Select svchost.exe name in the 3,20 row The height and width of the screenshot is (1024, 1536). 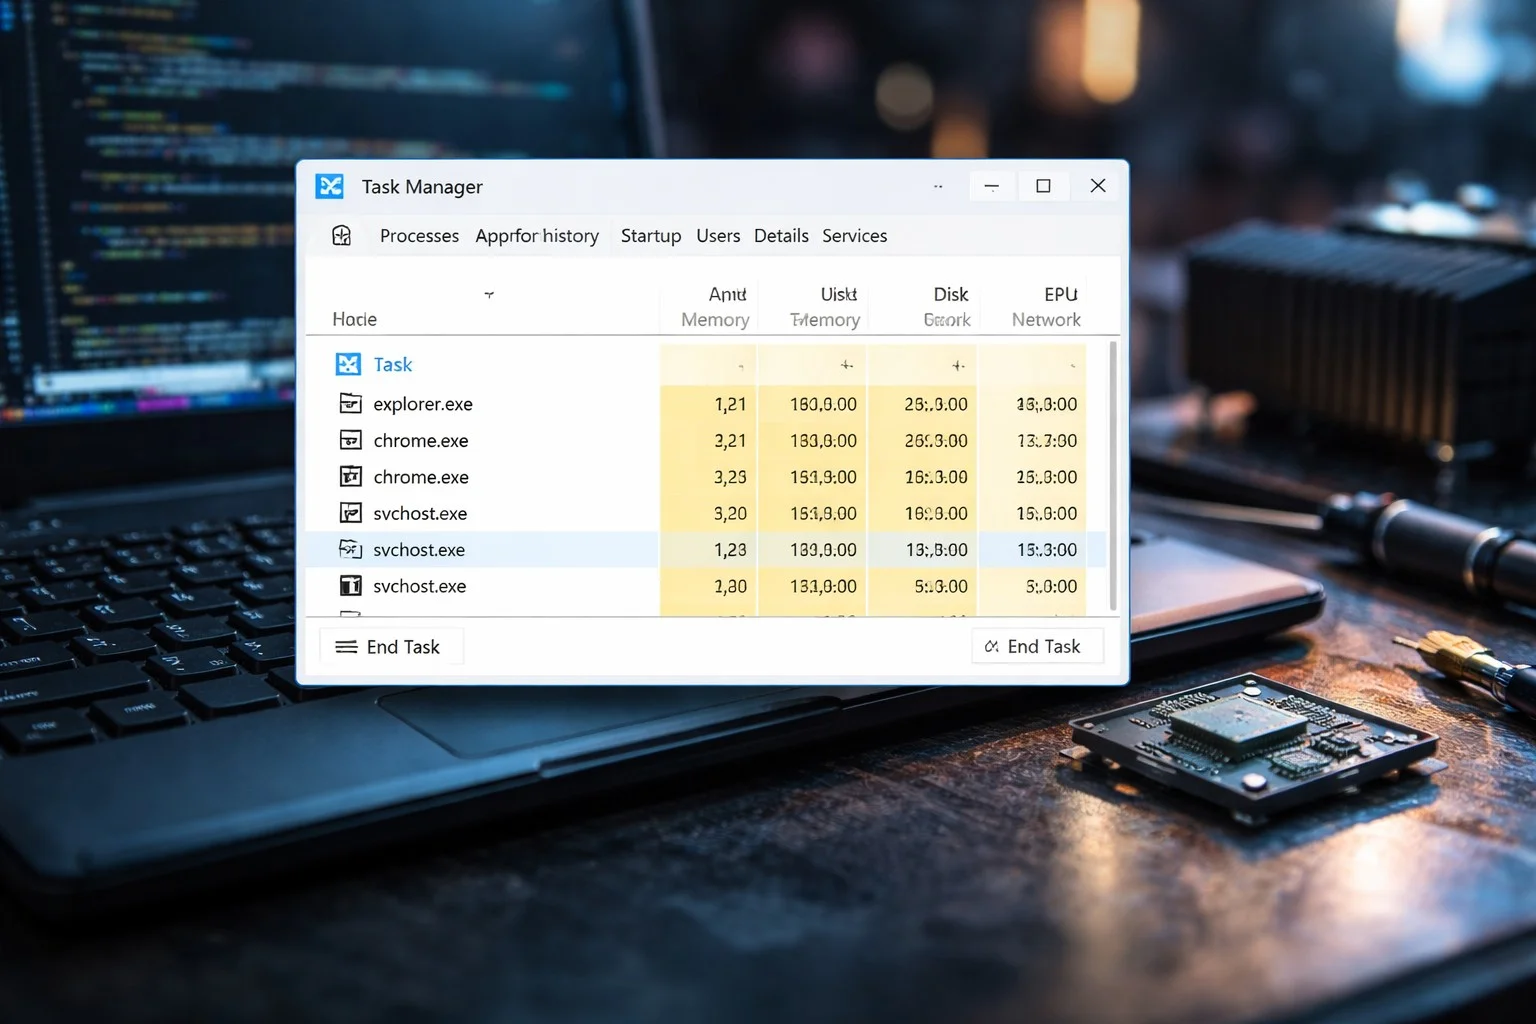pos(420,514)
